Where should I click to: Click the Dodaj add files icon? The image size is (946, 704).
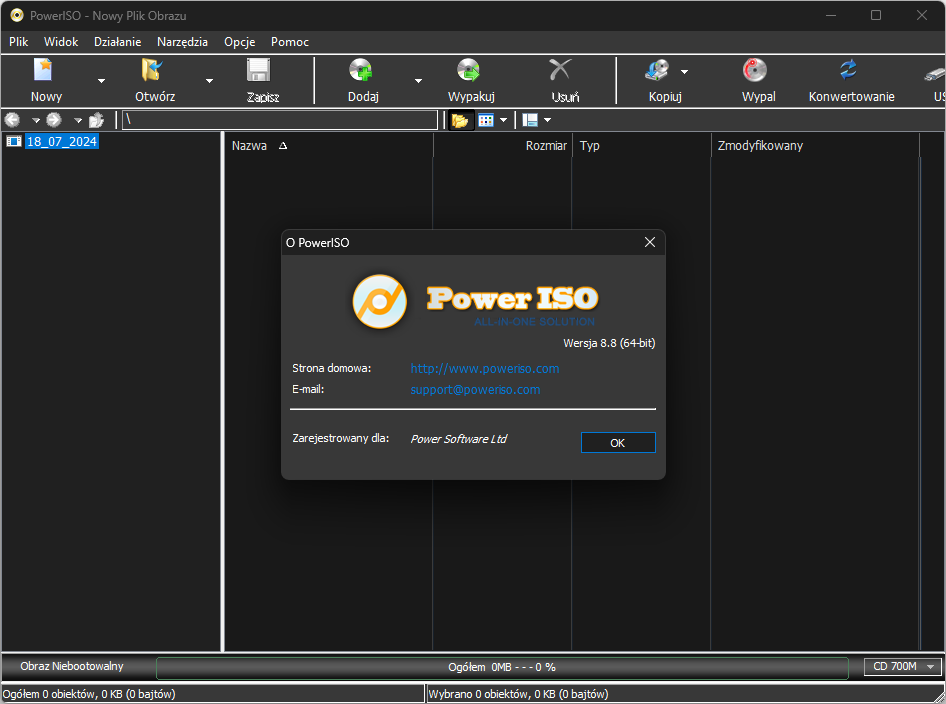361,70
